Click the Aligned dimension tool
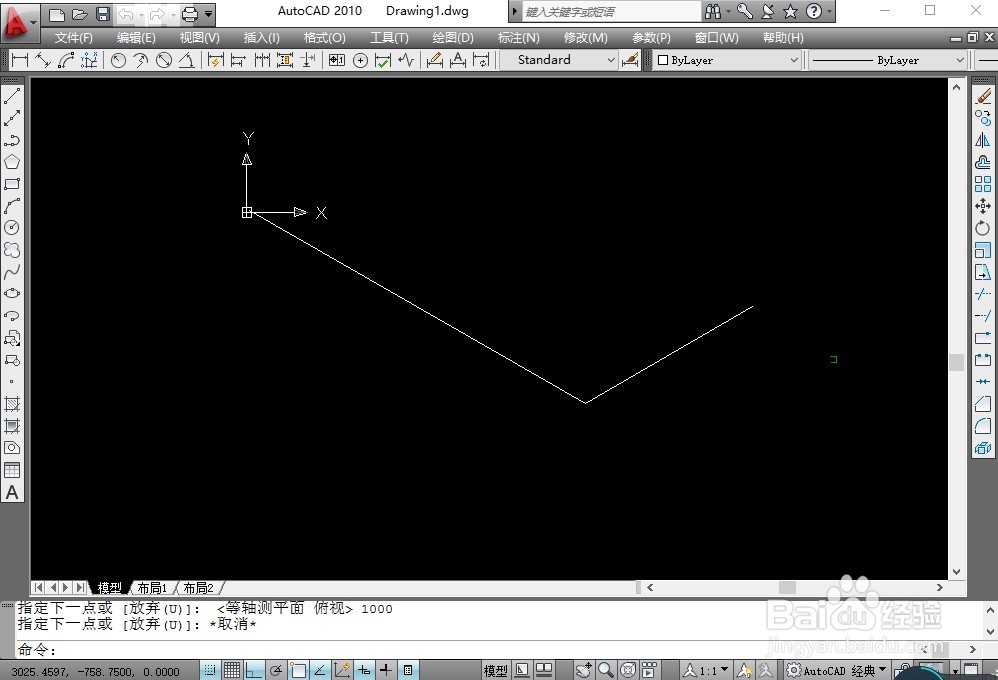 (x=43, y=60)
